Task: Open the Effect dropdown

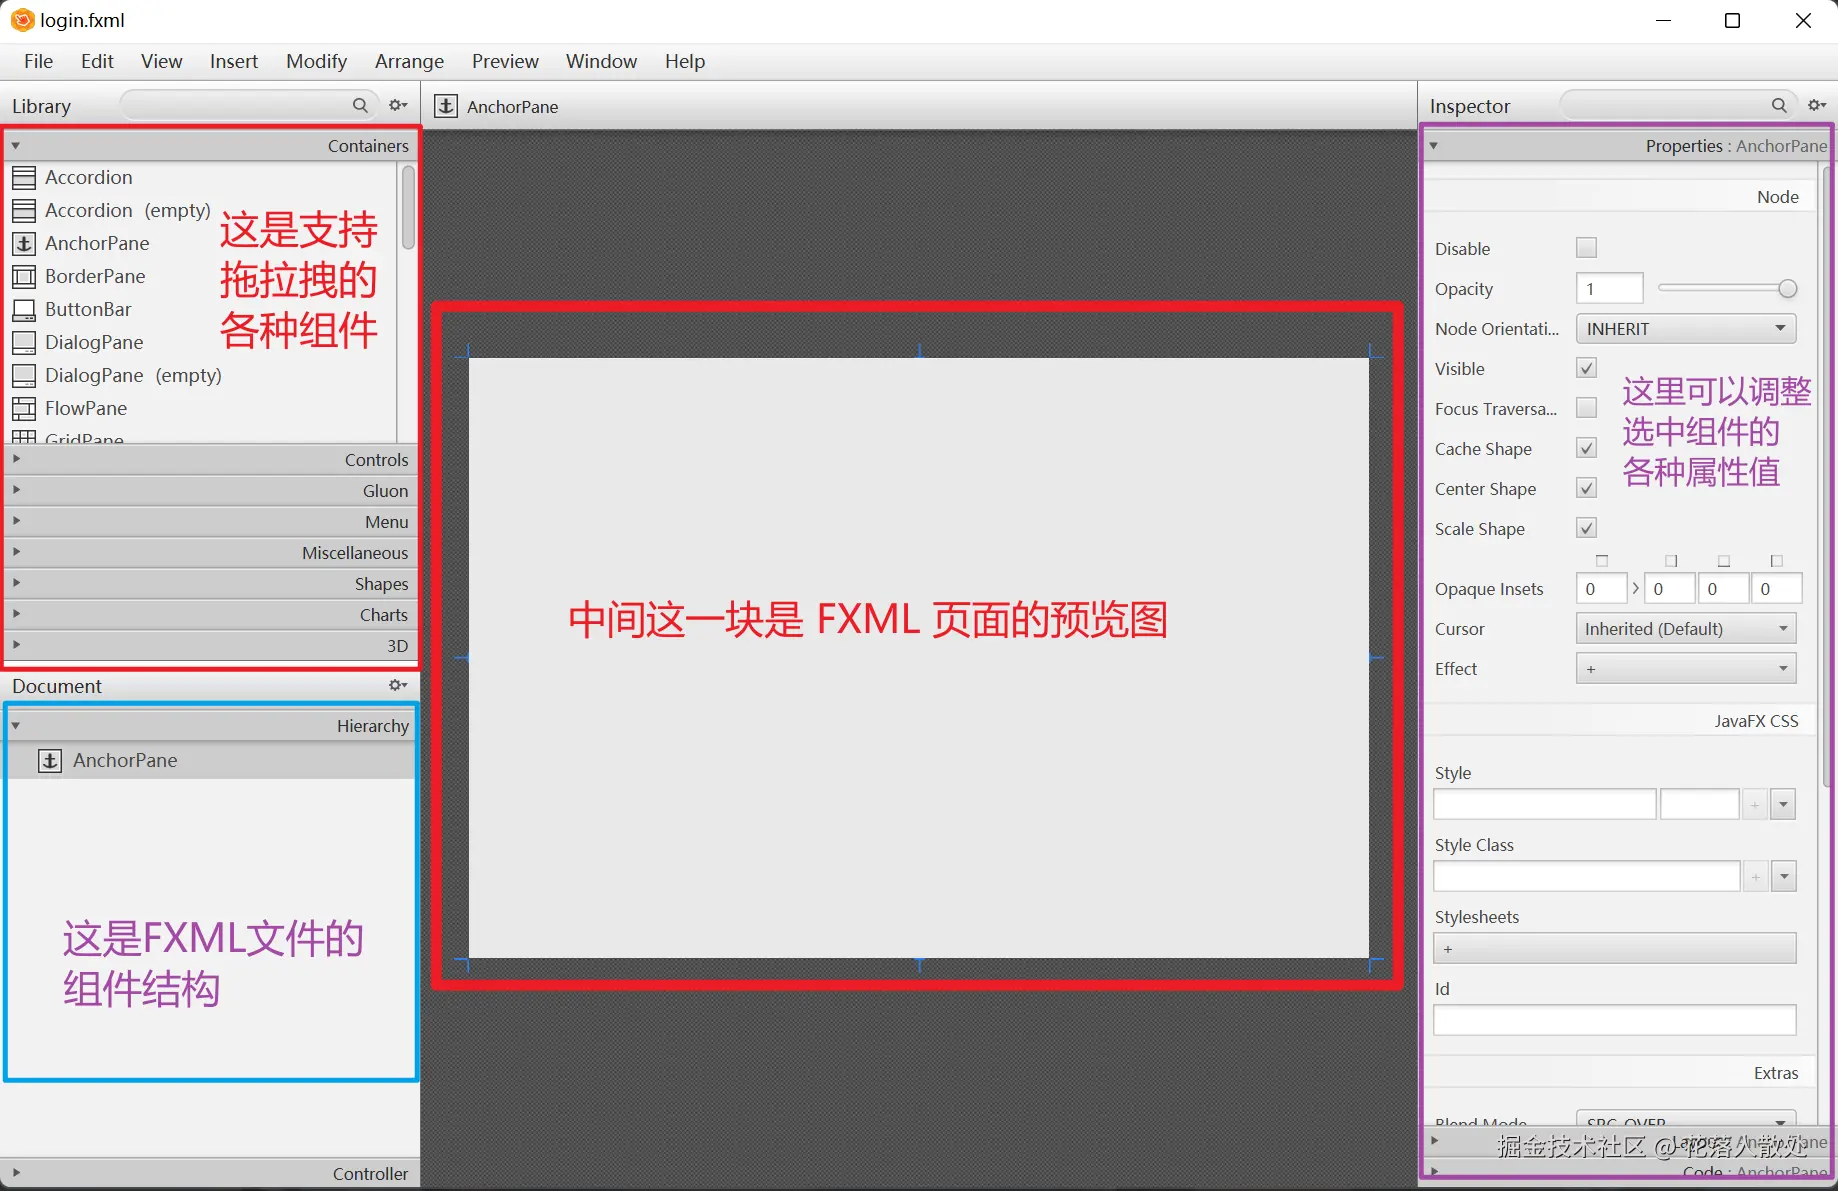Action: (x=1686, y=669)
